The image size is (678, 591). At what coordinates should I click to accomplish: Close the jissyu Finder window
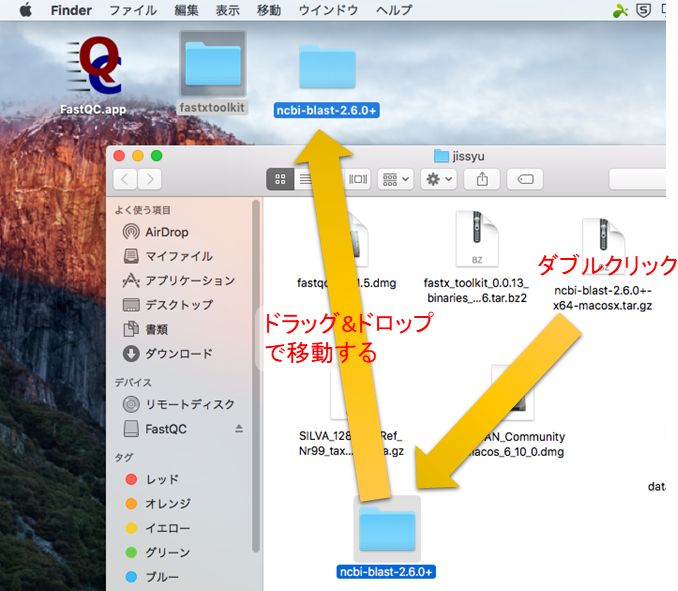pos(119,156)
